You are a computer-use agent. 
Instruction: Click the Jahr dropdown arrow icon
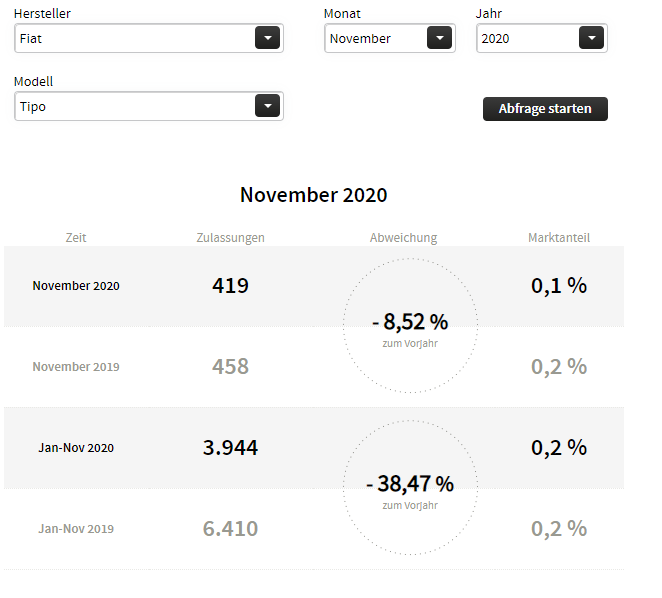pos(591,38)
